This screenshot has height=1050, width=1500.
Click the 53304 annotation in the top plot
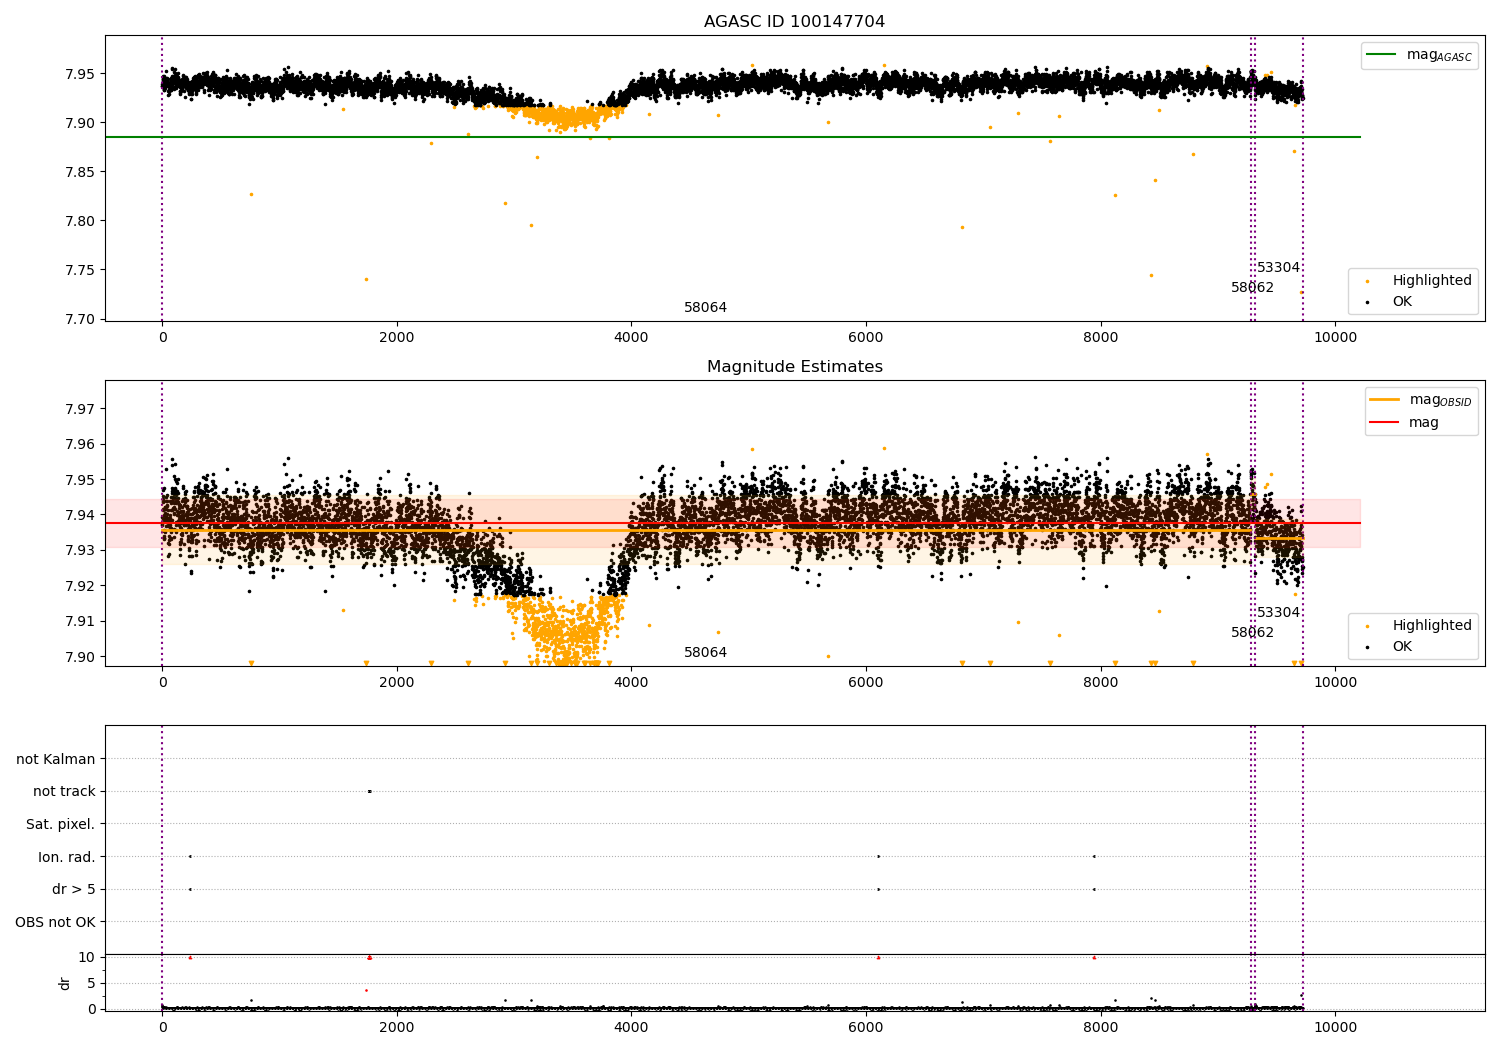coord(1278,267)
